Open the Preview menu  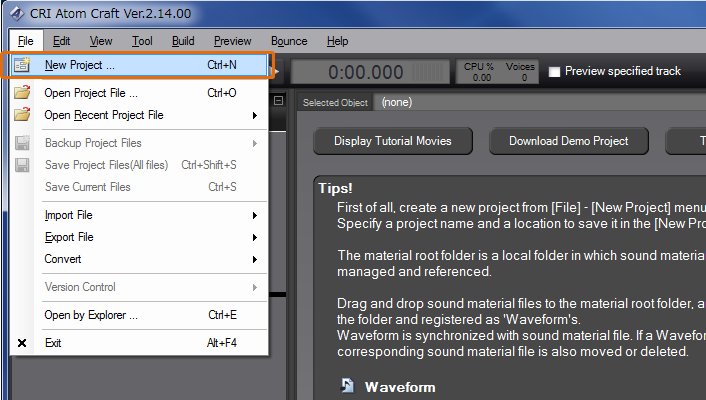coord(232,41)
